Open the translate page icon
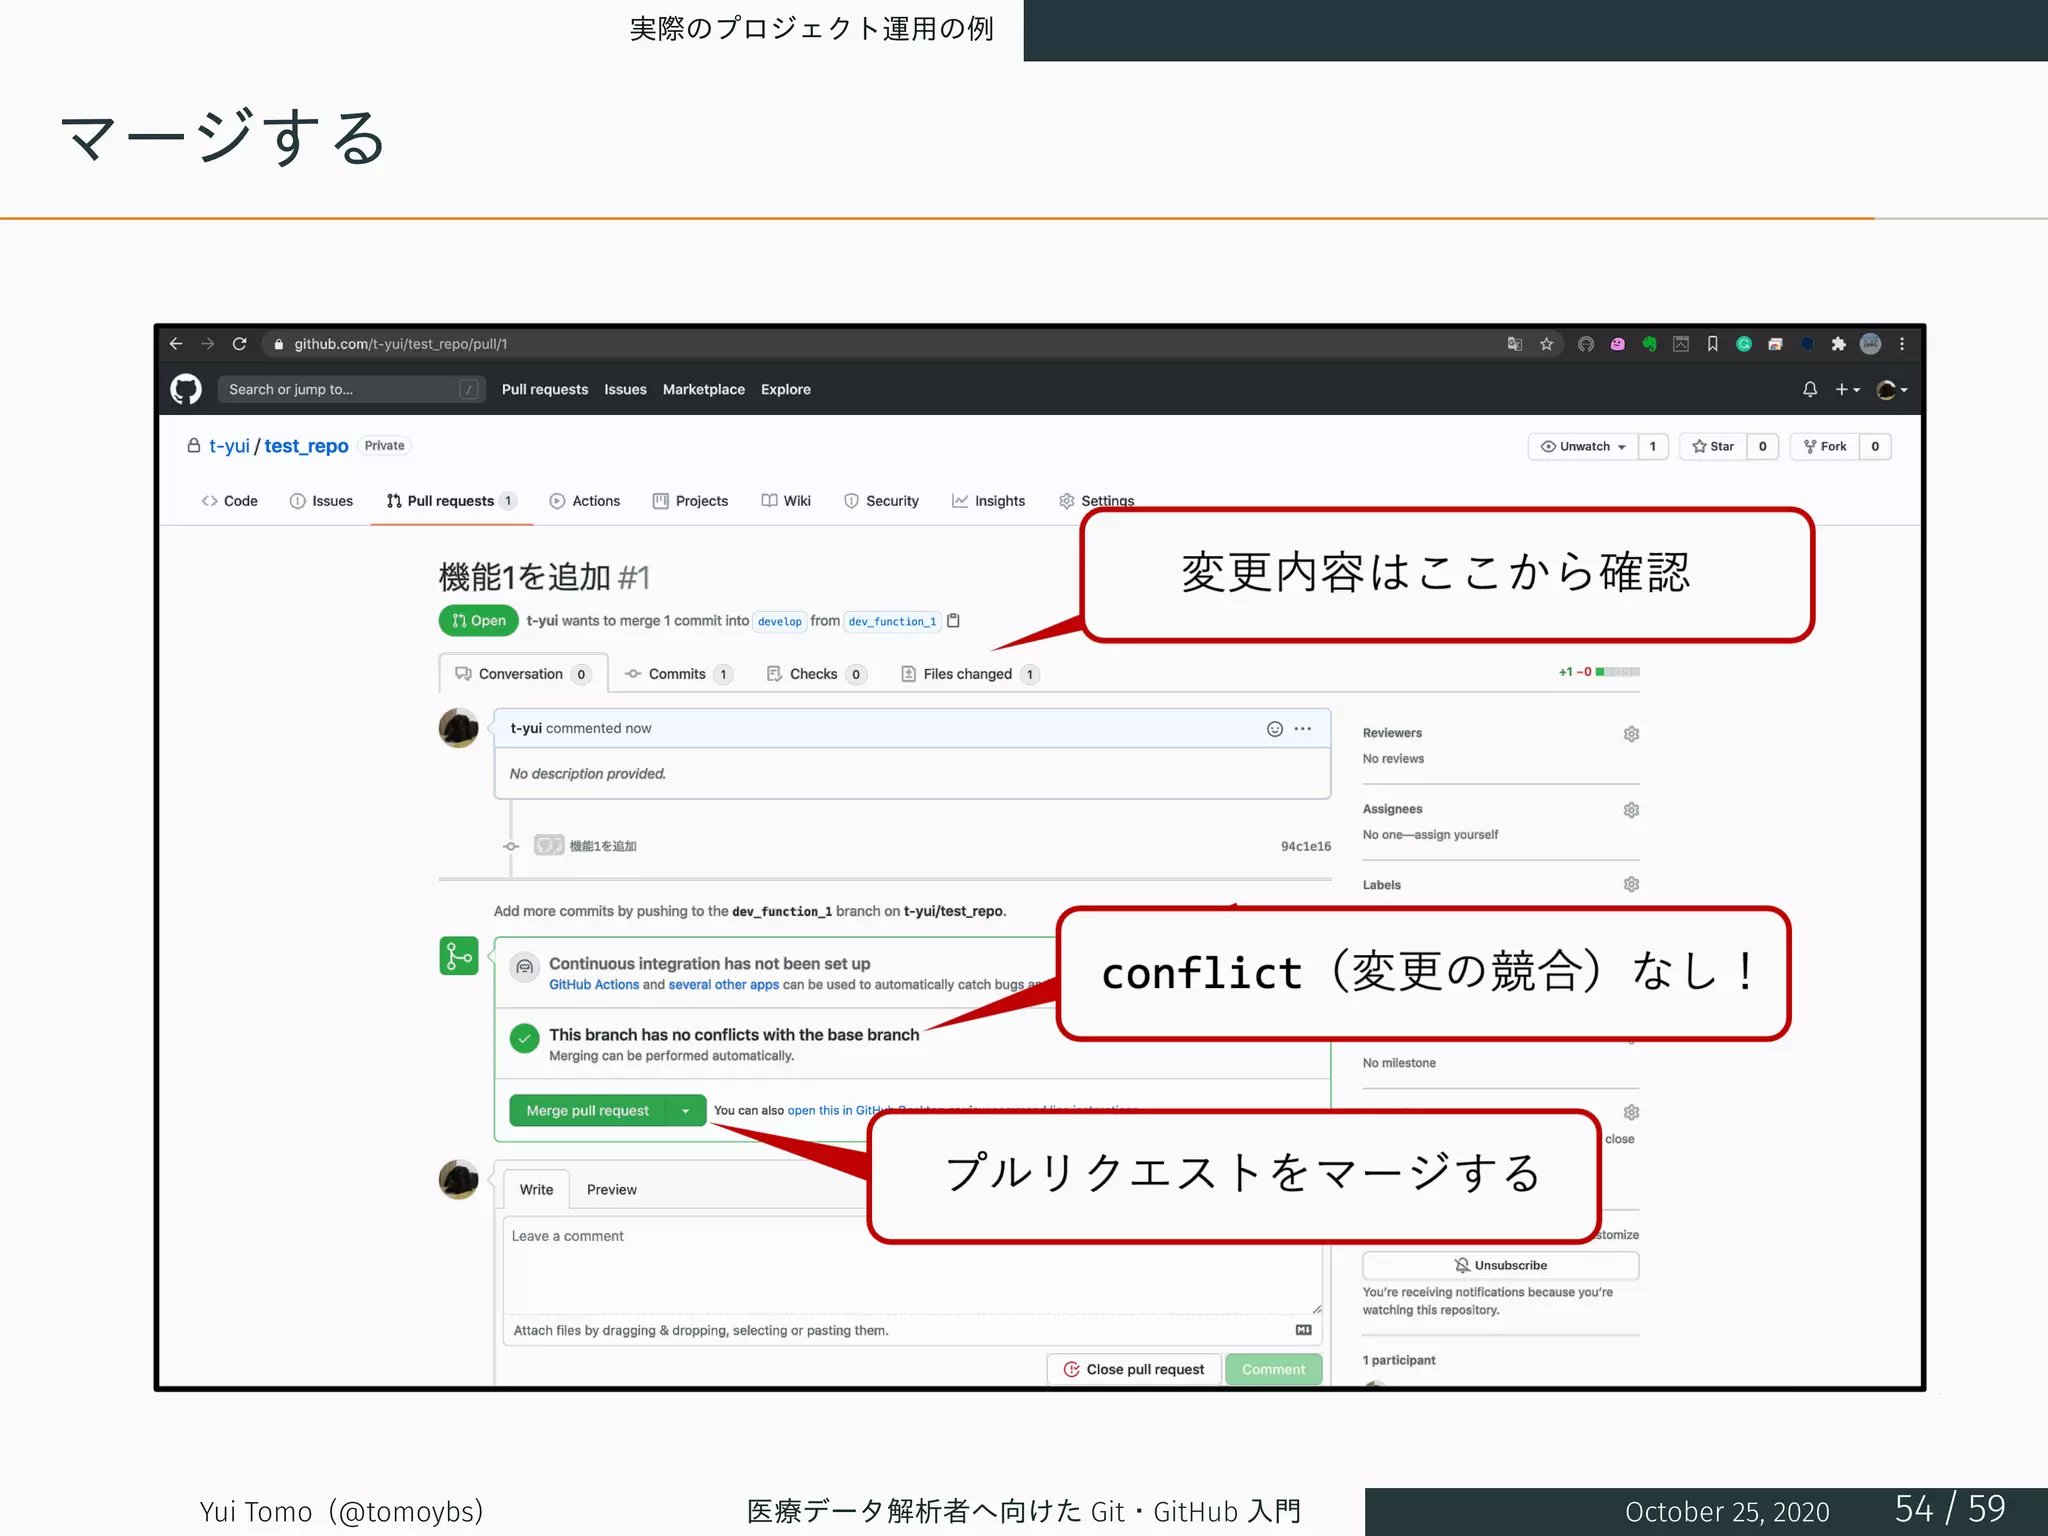 pyautogui.click(x=1514, y=344)
